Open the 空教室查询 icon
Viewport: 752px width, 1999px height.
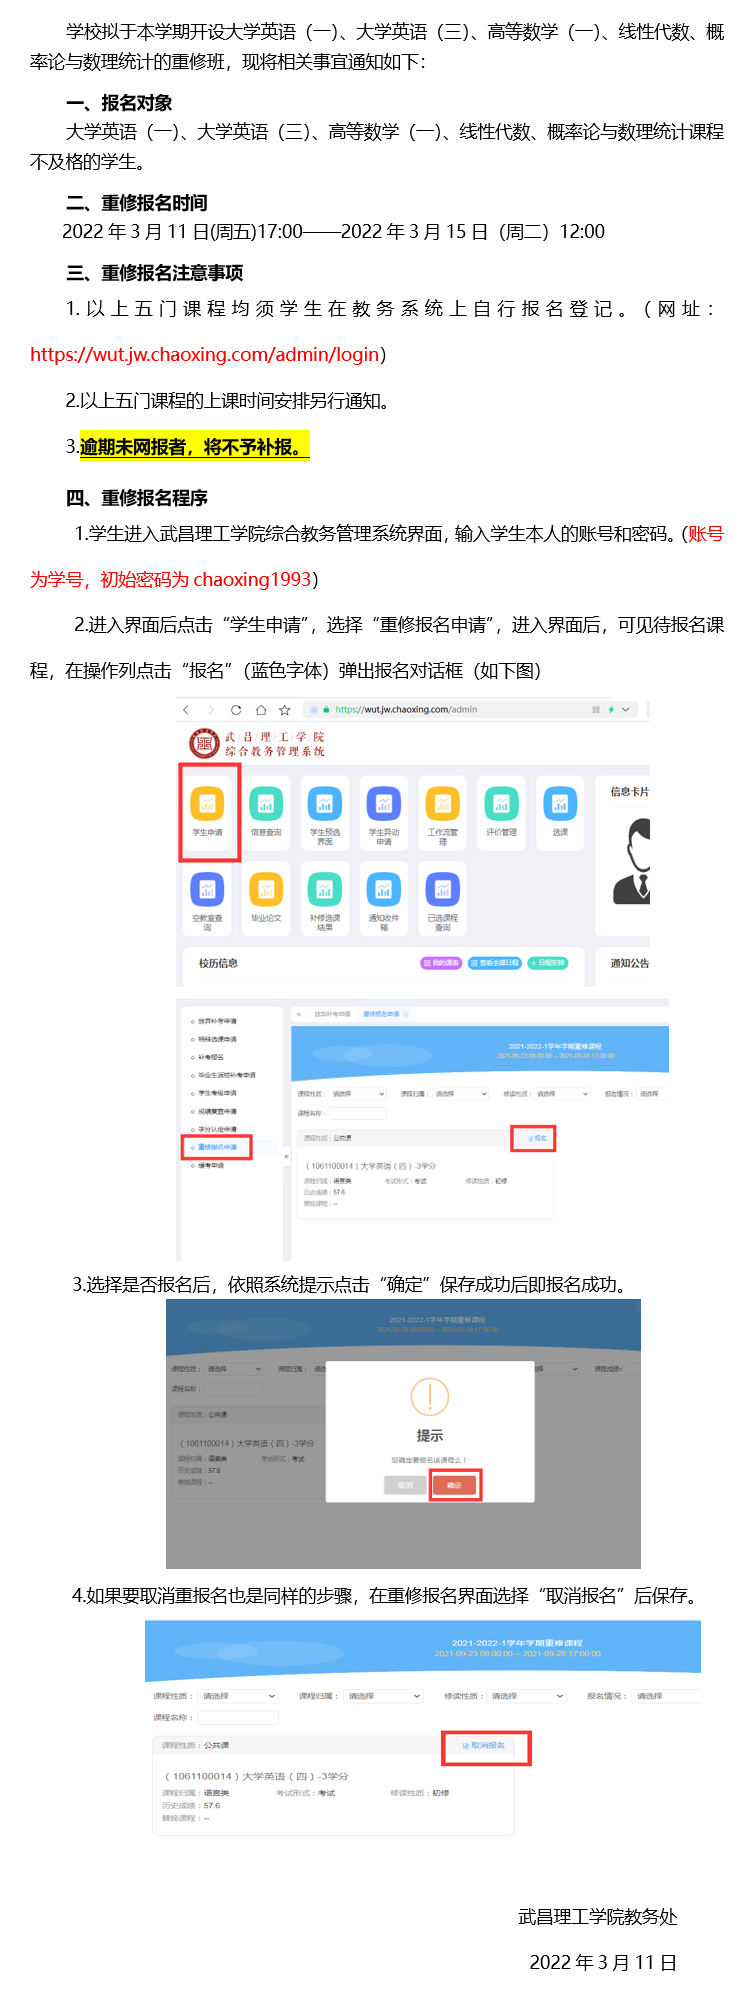(207, 889)
